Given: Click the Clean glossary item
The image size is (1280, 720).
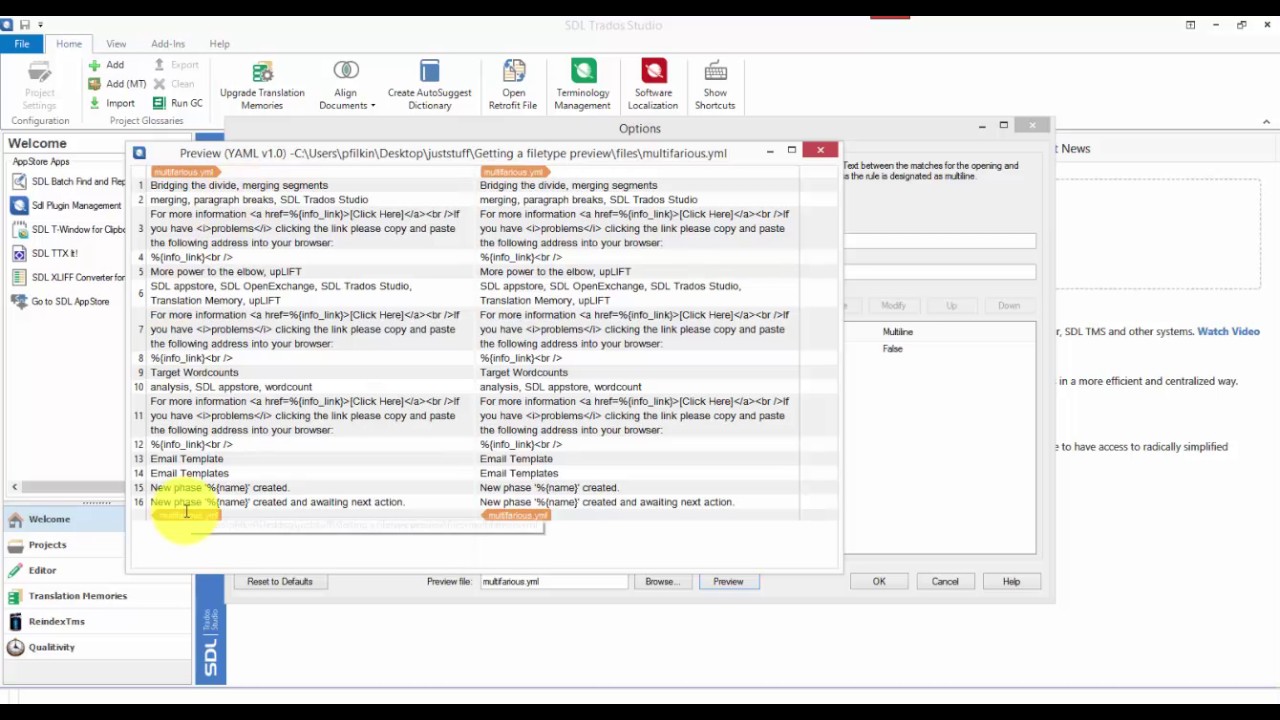Looking at the screenshot, I should coord(174,84).
